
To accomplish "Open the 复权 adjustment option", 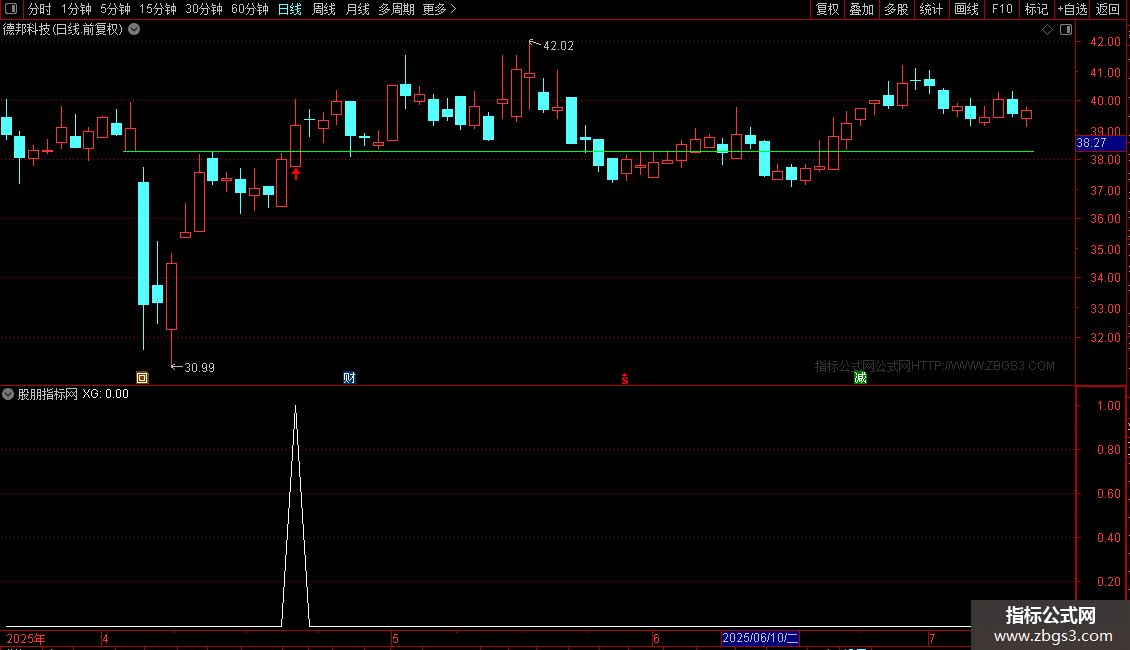I will [827, 9].
